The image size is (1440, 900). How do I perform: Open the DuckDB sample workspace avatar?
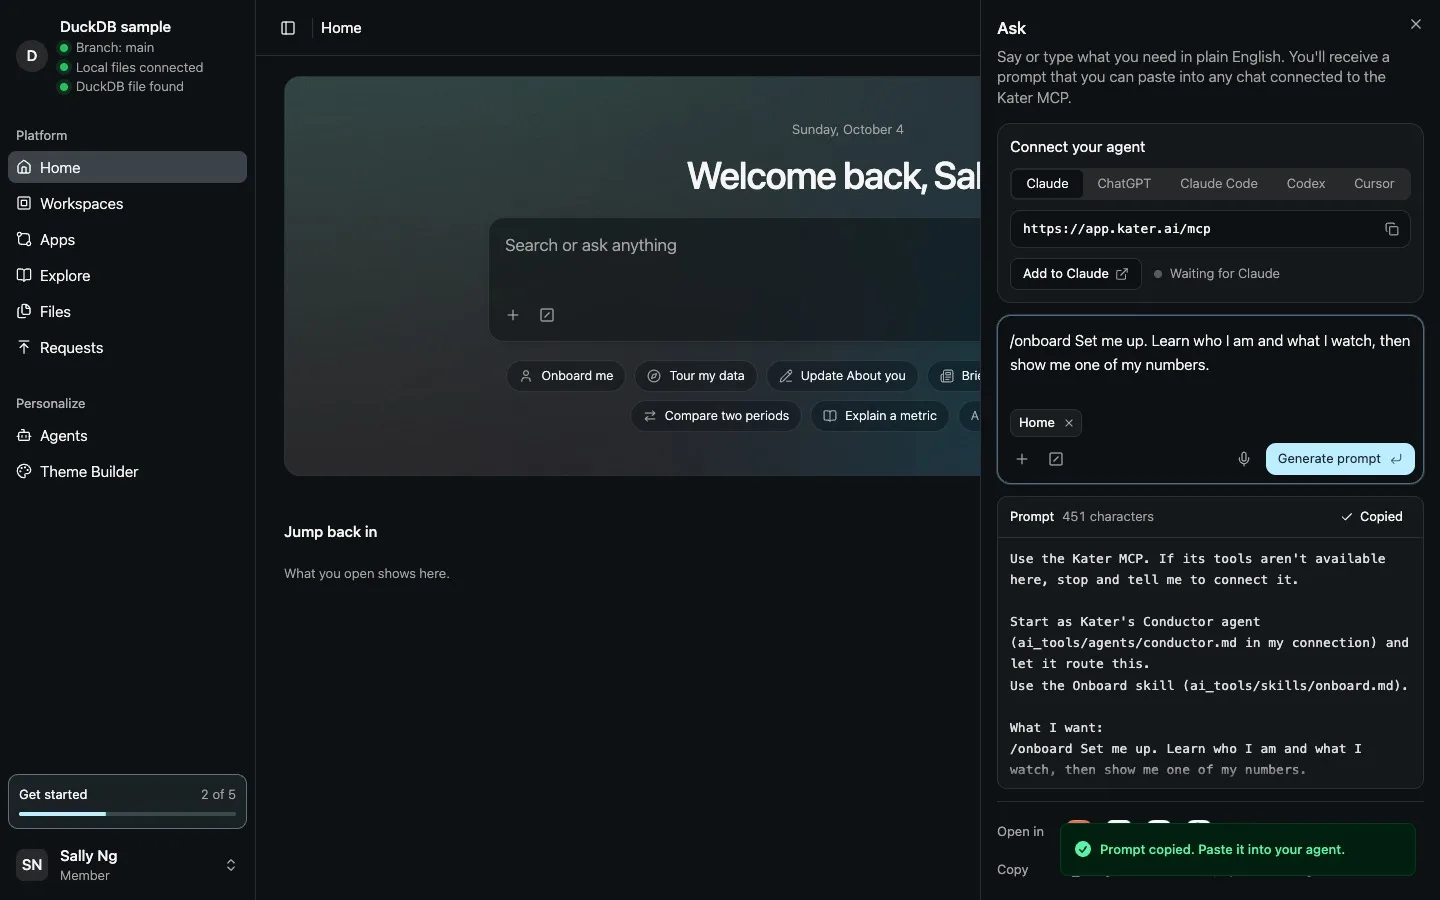pos(32,56)
